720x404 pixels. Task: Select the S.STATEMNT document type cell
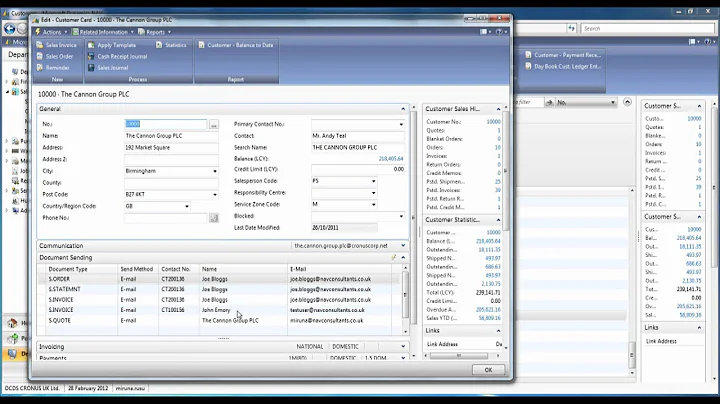click(81, 289)
